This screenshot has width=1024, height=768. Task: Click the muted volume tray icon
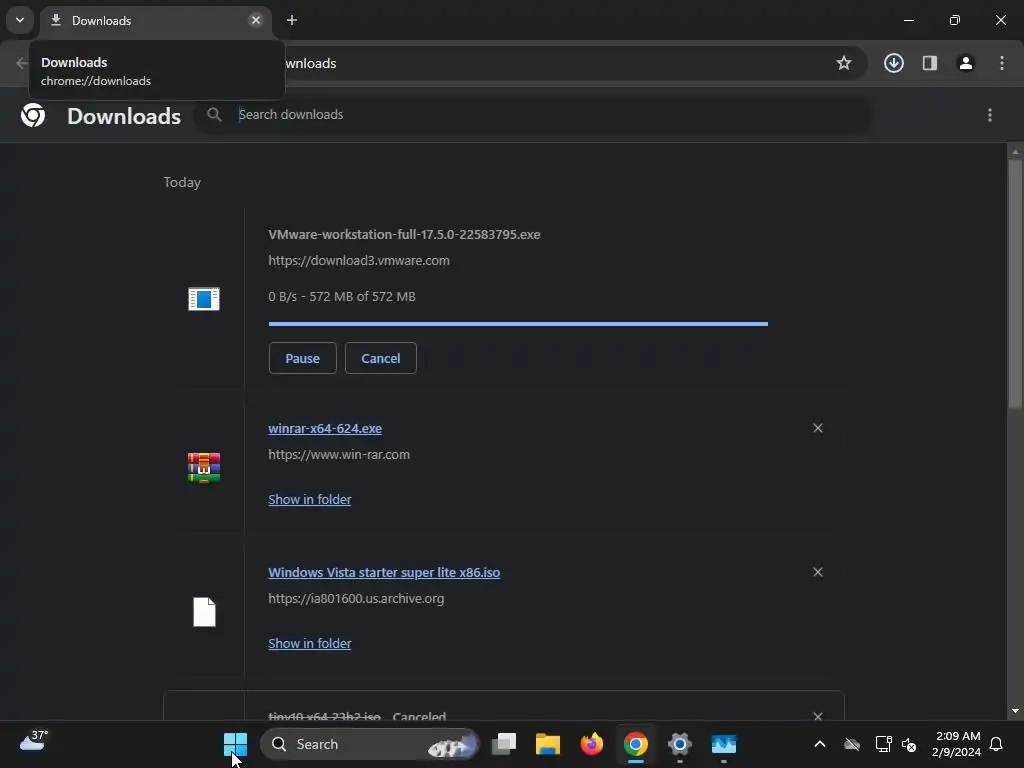coord(909,744)
